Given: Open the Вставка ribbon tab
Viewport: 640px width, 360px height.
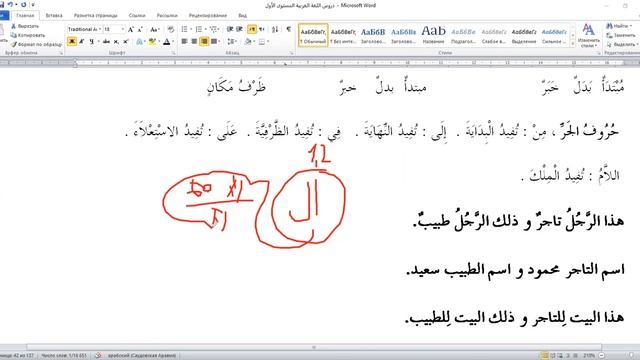Looking at the screenshot, I should click(54, 16).
